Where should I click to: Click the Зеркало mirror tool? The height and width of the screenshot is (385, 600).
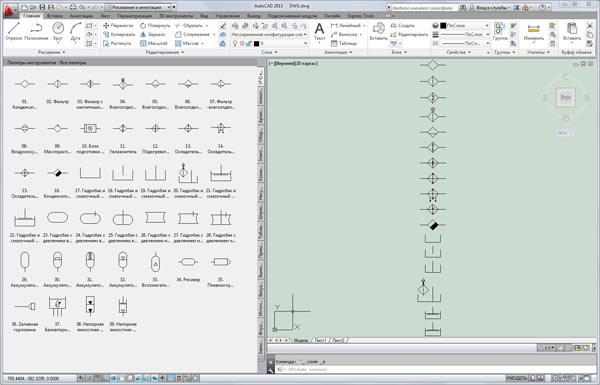153,34
